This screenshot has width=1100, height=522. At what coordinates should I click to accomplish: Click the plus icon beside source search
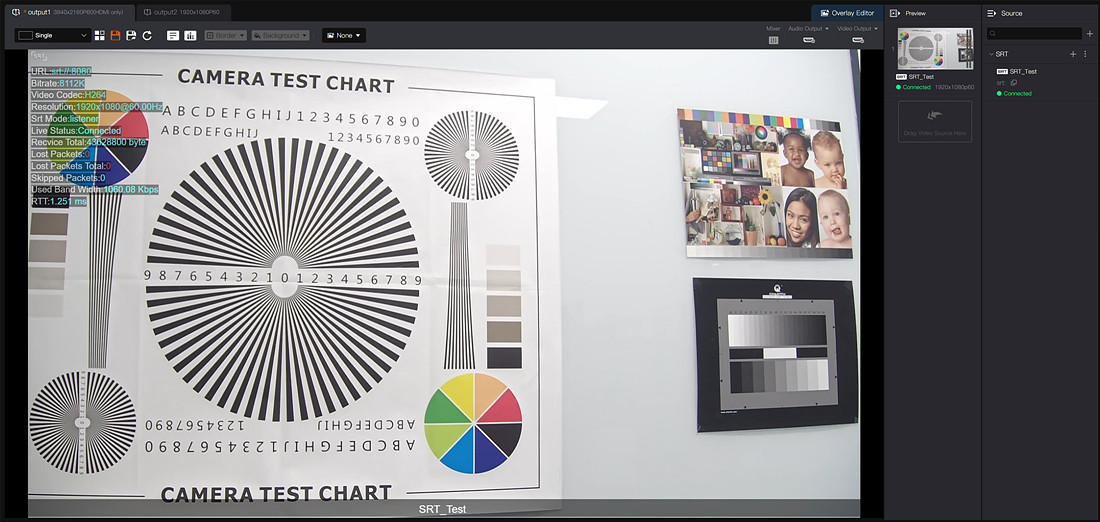pos(1089,34)
